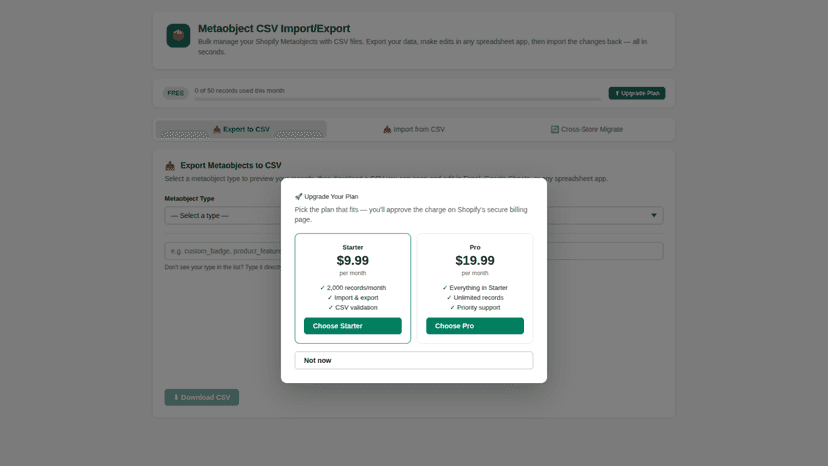
Task: Open the Cross-Store Migrate tab
Action: click(587, 129)
